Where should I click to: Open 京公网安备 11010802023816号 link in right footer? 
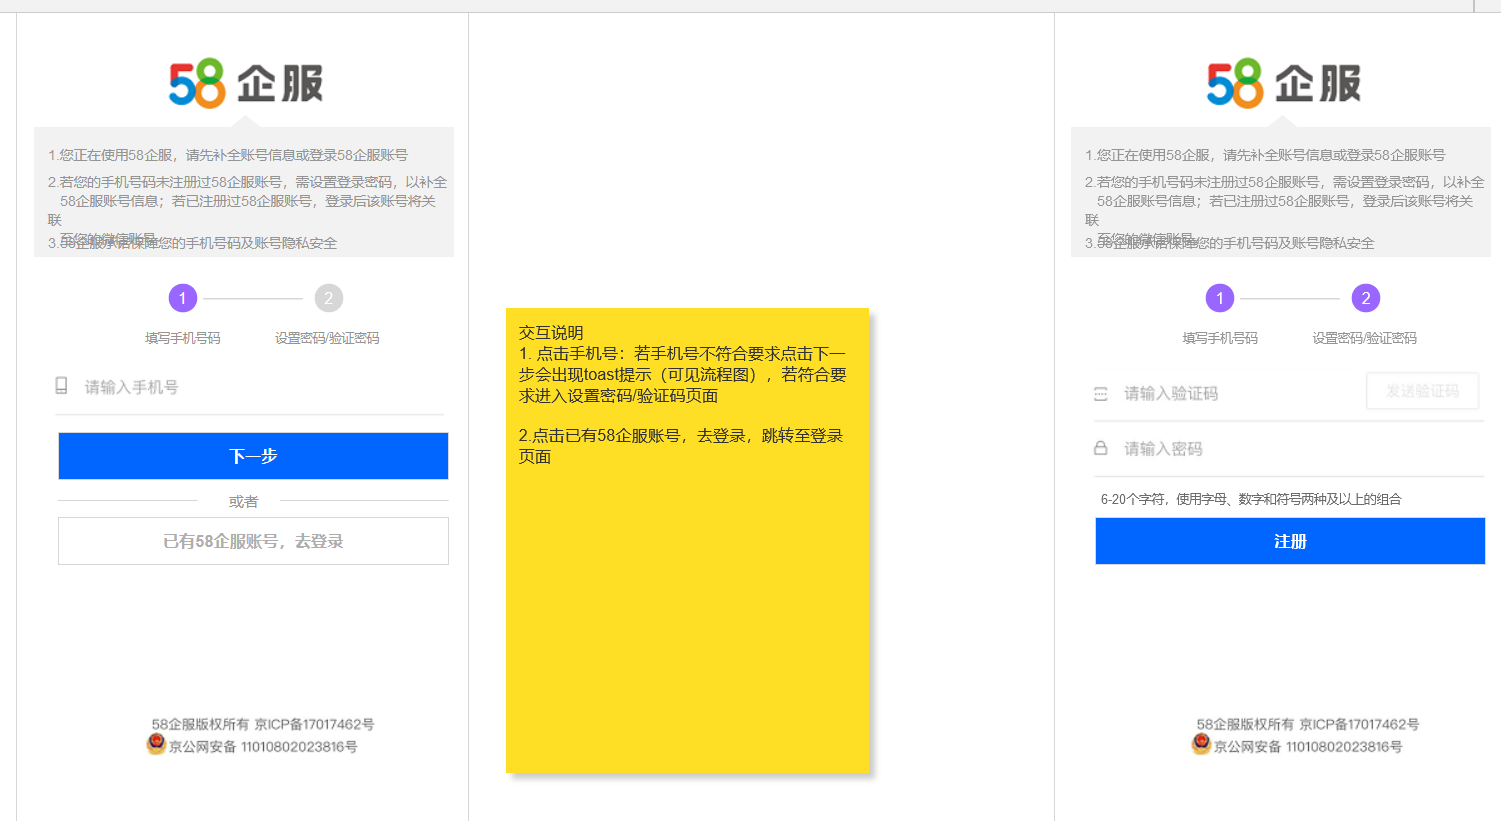click(1308, 747)
